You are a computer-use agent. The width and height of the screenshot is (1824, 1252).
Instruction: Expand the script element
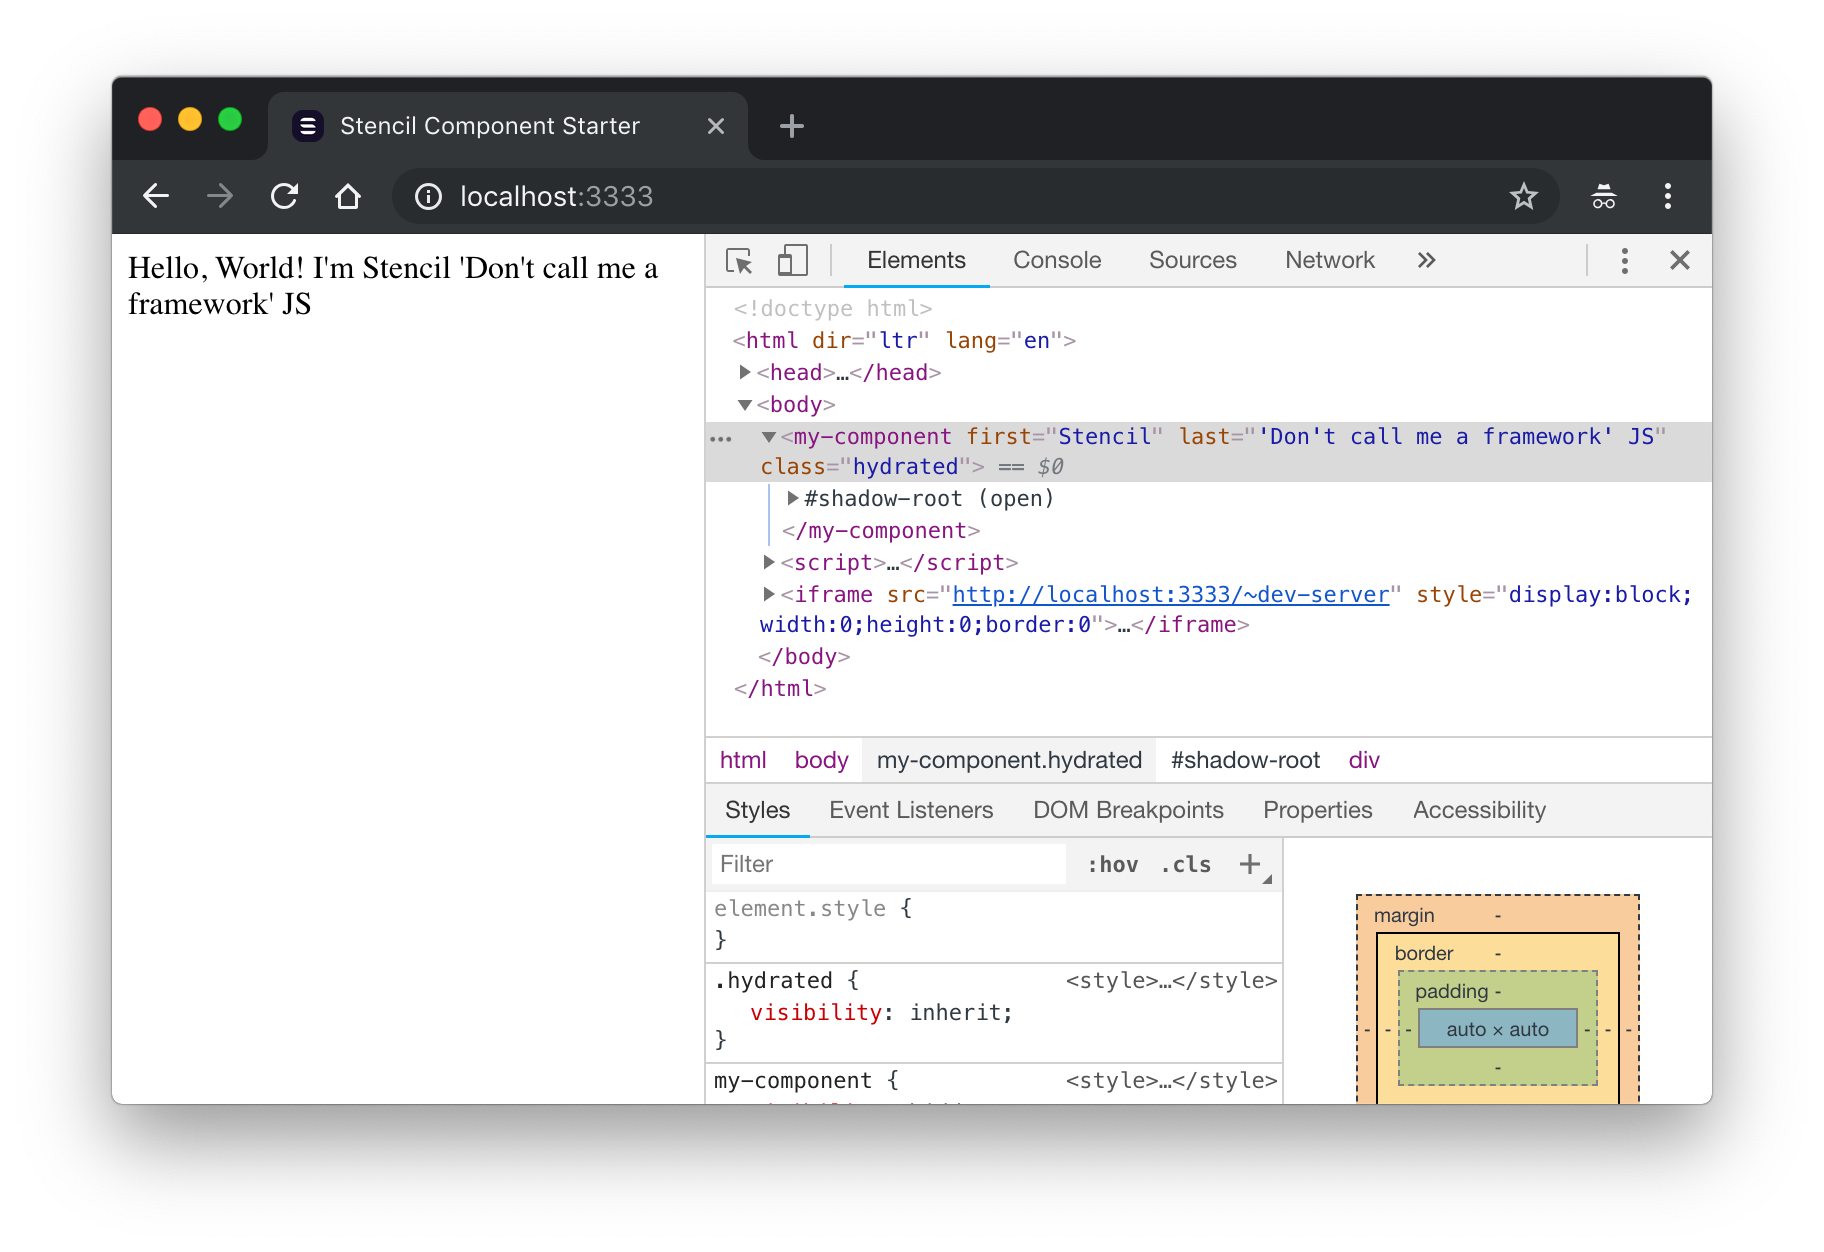coord(769,562)
